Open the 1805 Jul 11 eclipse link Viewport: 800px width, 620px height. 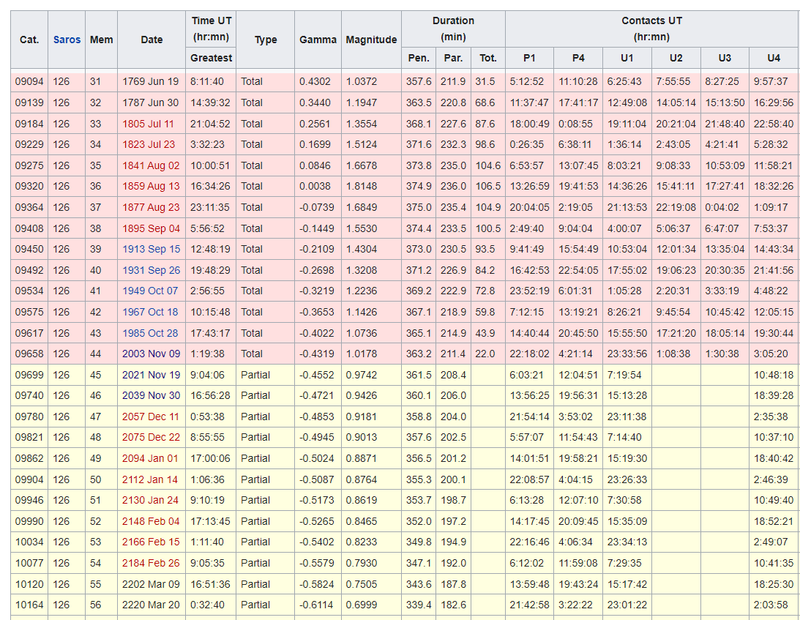[148, 124]
